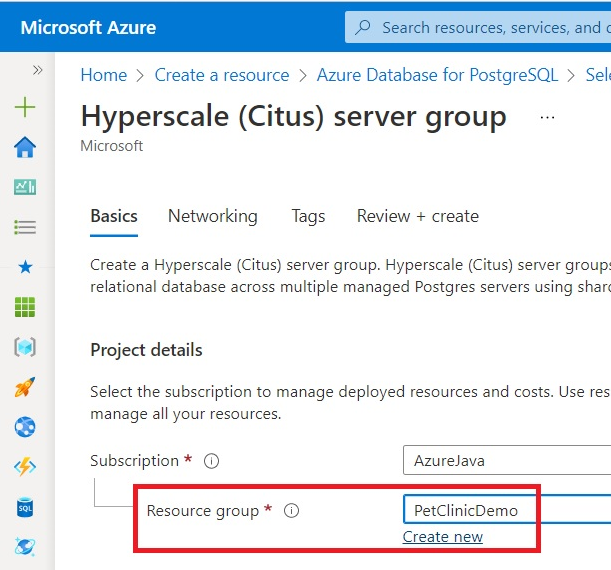The height and width of the screenshot is (570, 611).
Task: Click the green plus Create a resource icon
Action: pos(25,107)
